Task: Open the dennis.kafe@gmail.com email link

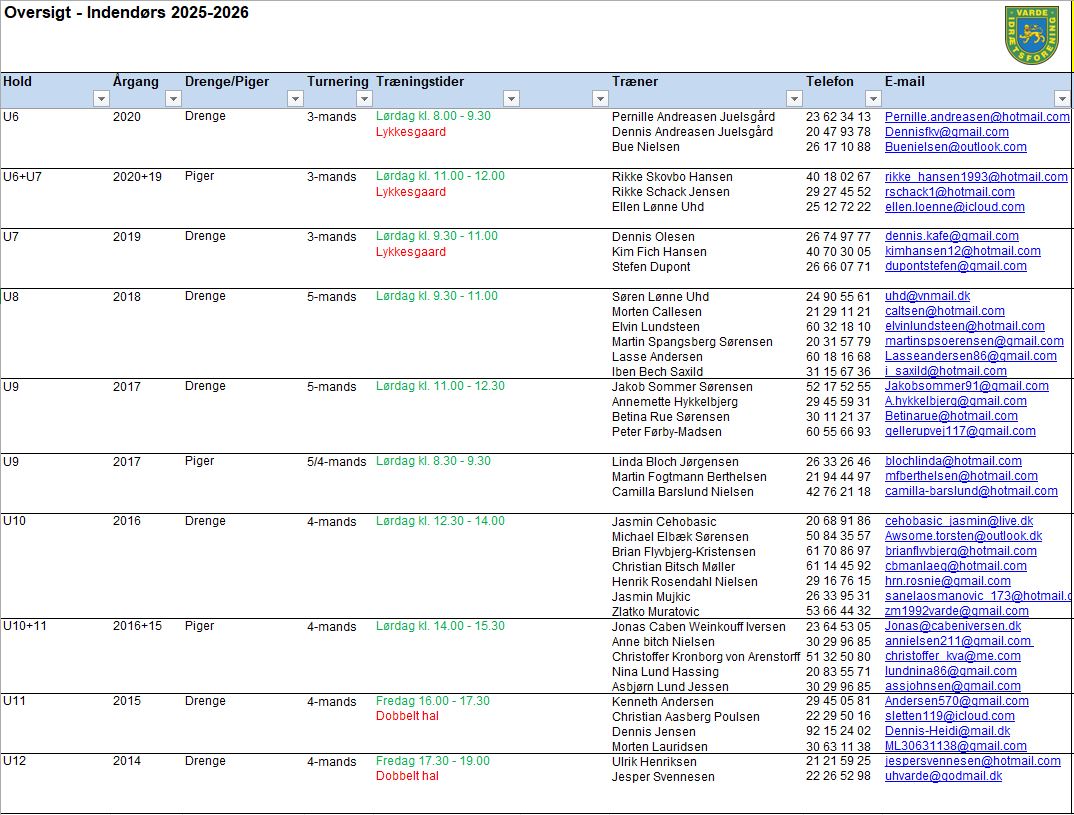Action: (x=951, y=237)
